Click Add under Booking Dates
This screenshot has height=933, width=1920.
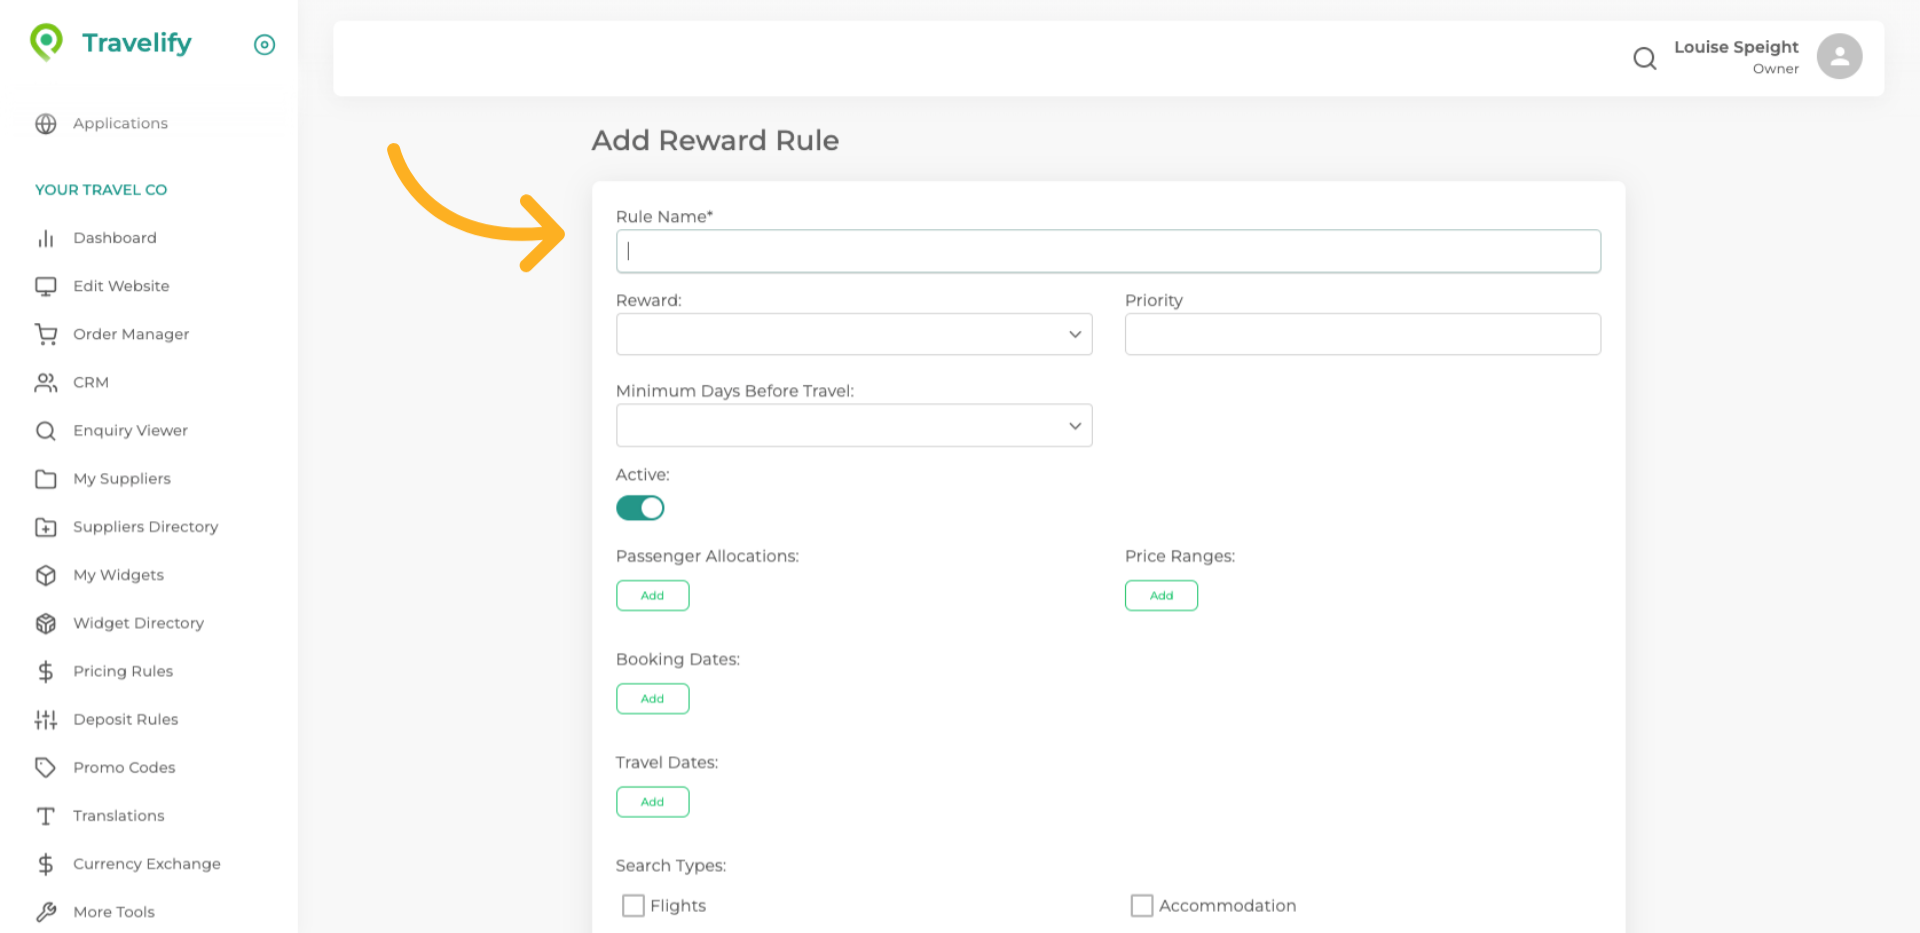[x=652, y=698]
